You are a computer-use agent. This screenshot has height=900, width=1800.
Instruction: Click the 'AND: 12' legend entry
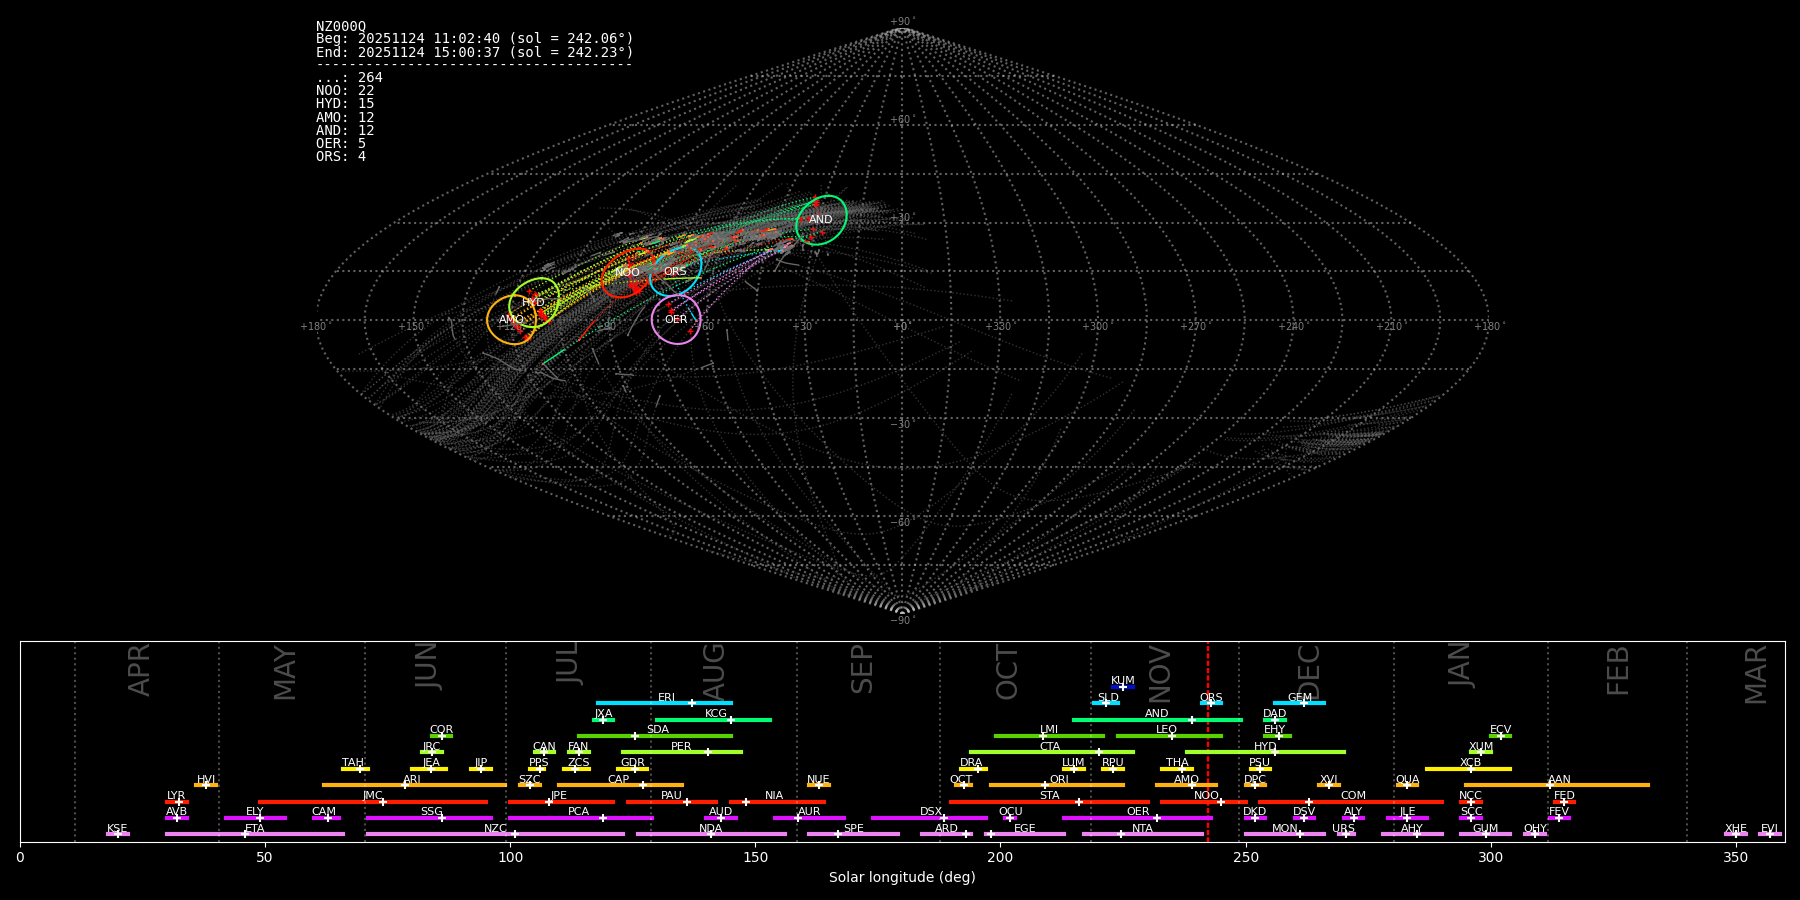[345, 130]
